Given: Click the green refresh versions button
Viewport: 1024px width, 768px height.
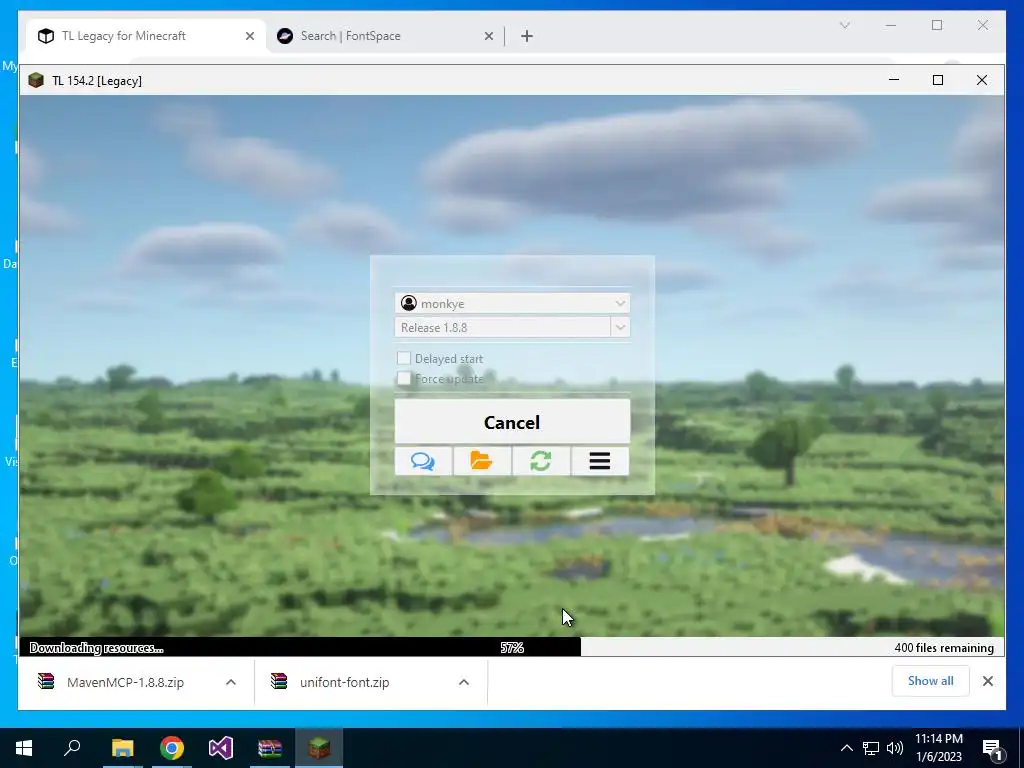Looking at the screenshot, I should 541,461.
